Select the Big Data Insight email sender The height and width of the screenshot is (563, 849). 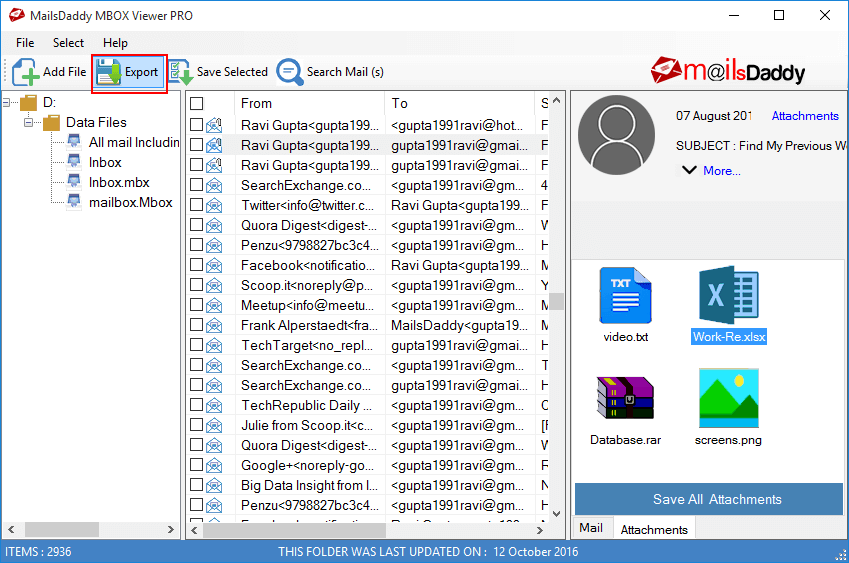pyautogui.click(x=309, y=486)
